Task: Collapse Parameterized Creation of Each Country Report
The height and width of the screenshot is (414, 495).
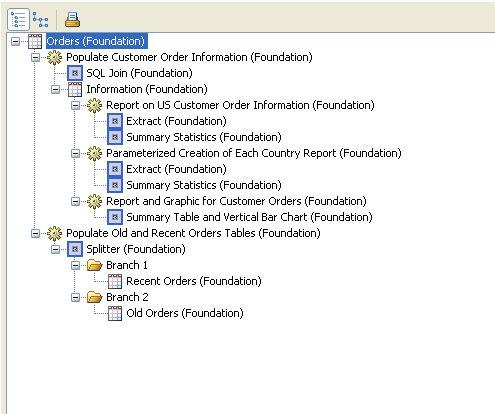Action: (76, 153)
